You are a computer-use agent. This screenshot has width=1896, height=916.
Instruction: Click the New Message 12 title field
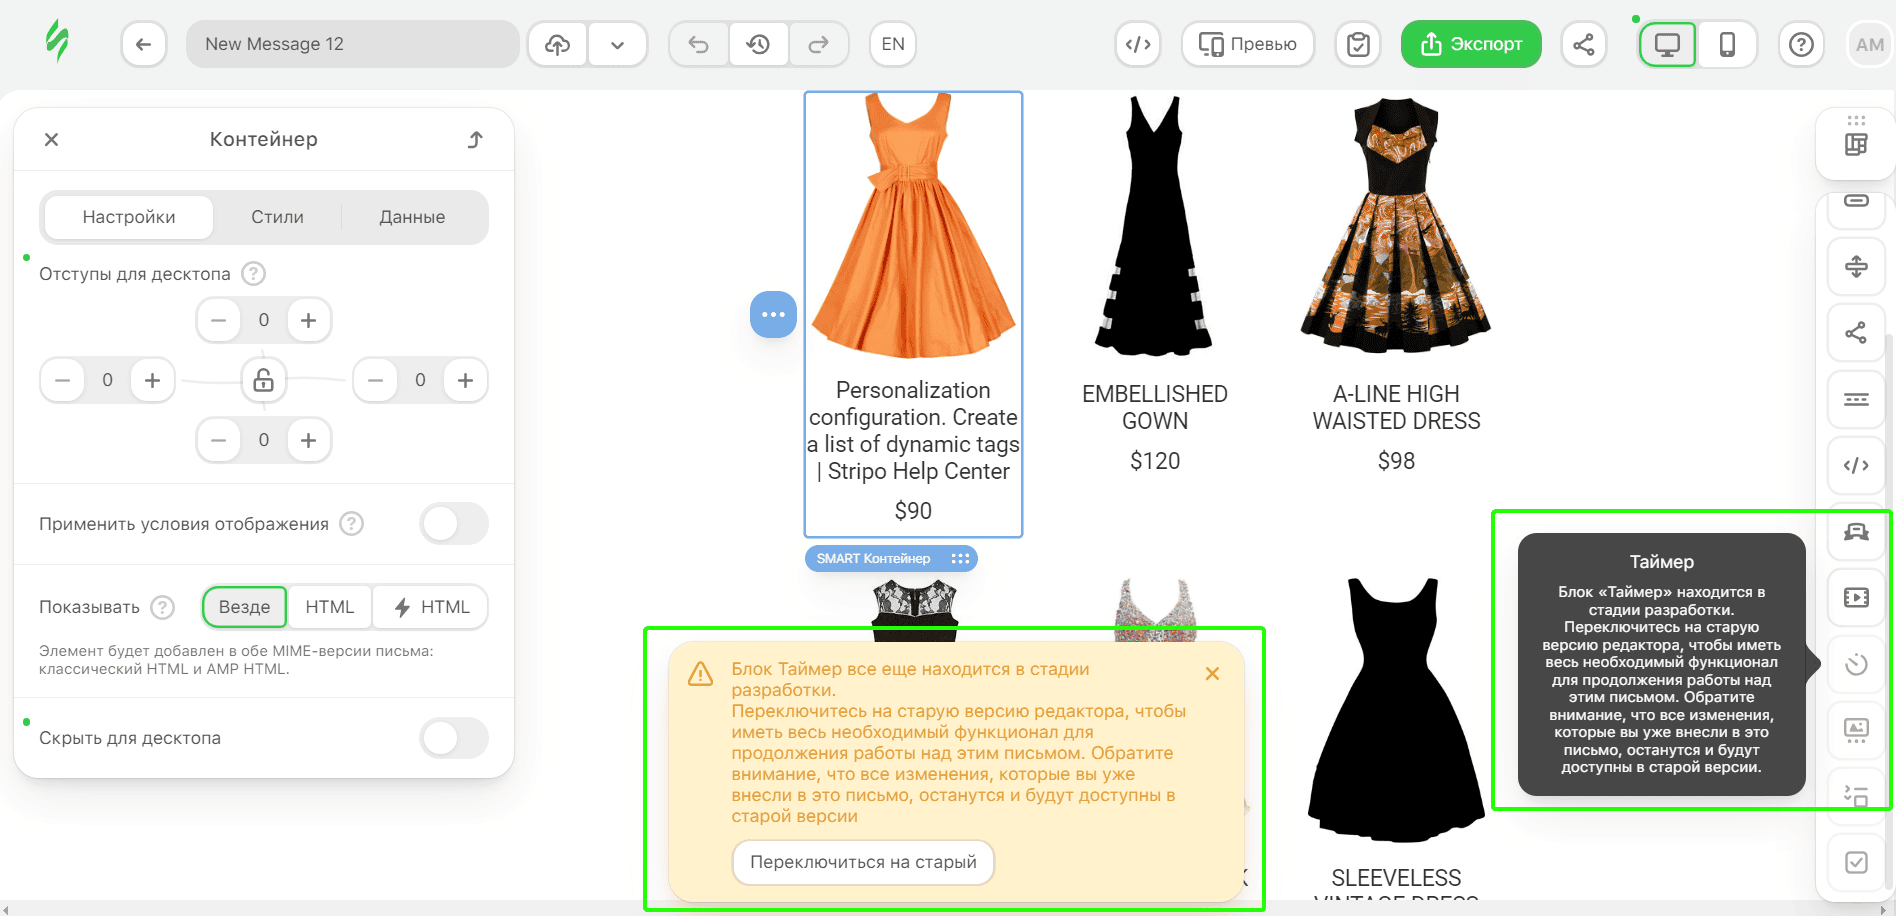352,44
